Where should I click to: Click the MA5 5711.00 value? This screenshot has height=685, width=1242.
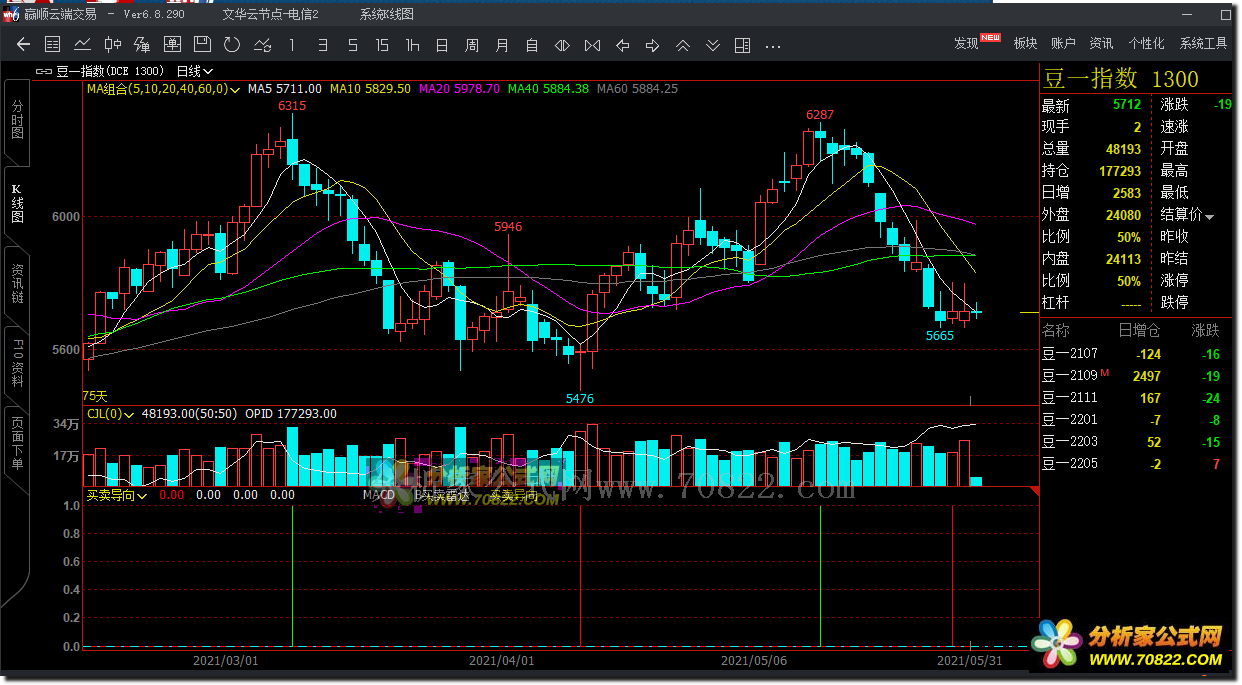tap(285, 88)
